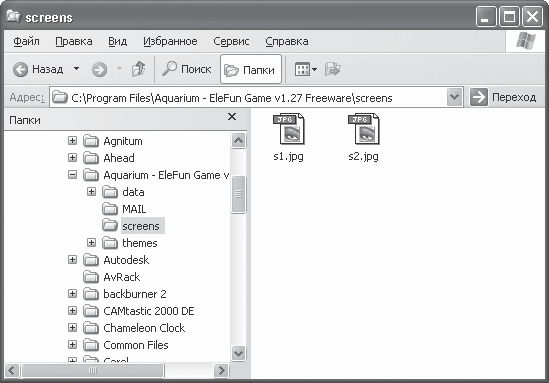The width and height of the screenshot is (549, 383).
Task: Select the CAMtastic 2000 DE folder icon
Action: [91, 311]
